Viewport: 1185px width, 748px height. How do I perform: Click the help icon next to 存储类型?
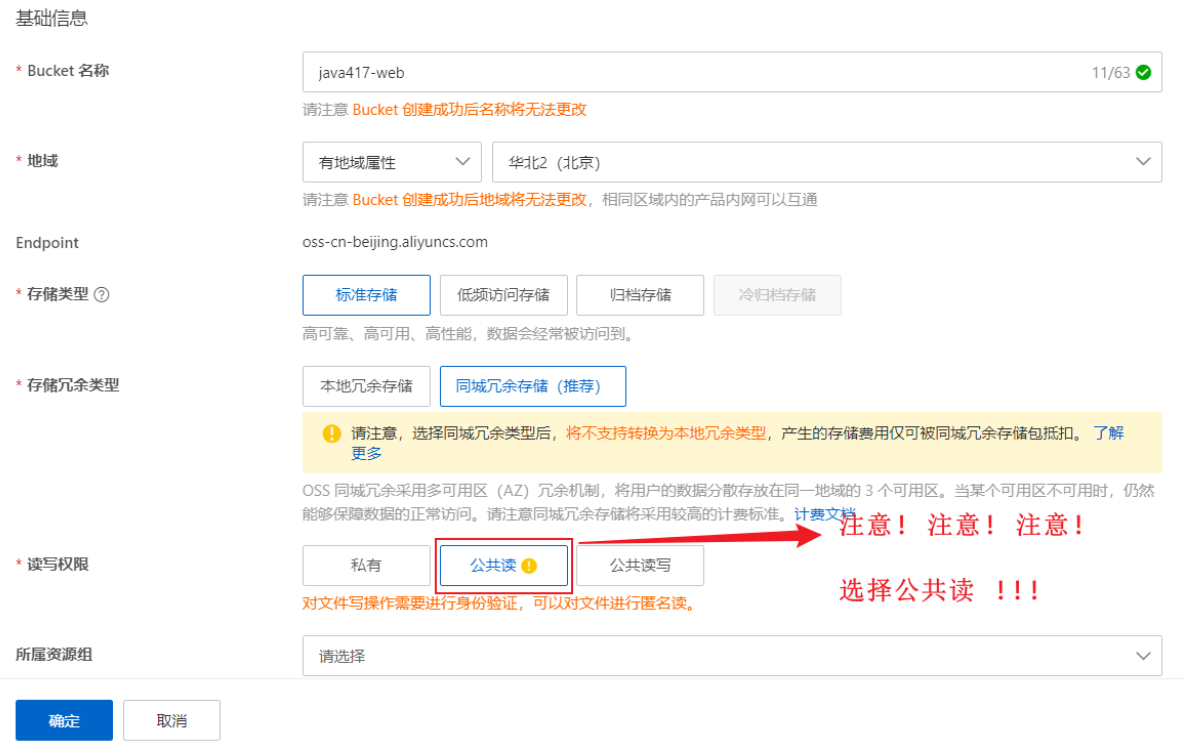tap(100, 294)
